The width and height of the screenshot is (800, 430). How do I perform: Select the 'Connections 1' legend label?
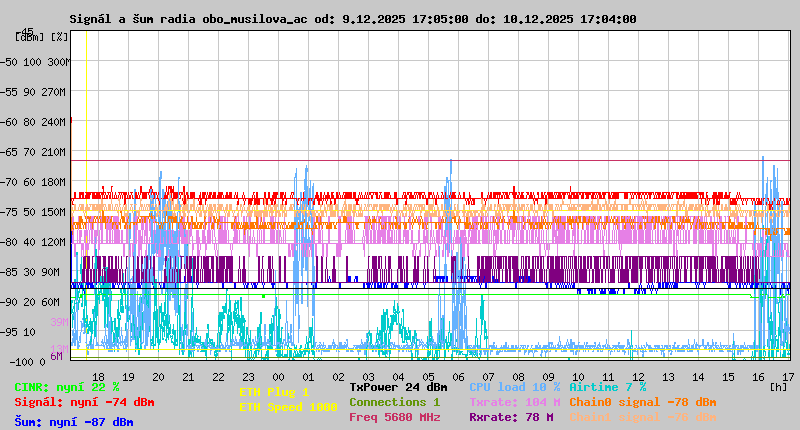(394, 402)
